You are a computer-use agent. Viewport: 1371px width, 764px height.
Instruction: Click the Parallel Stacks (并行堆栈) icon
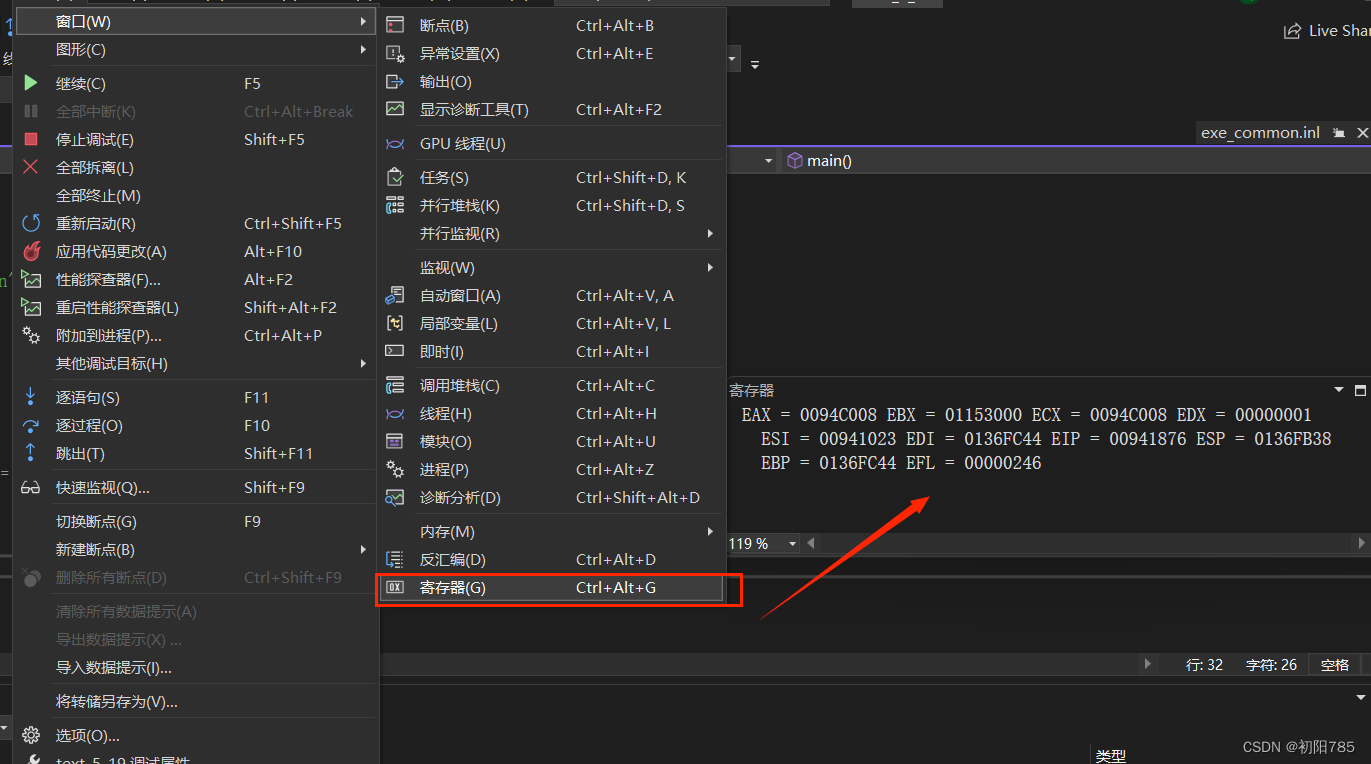point(395,205)
